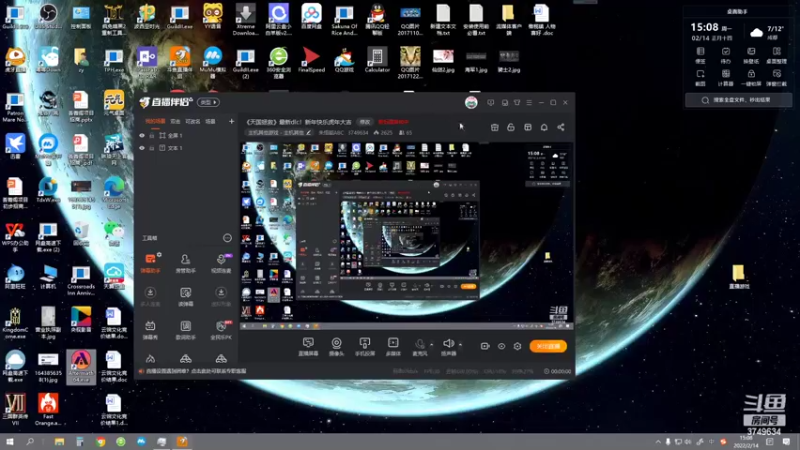Switch to the third scene tab
800x450 pixels.
(x=192, y=121)
